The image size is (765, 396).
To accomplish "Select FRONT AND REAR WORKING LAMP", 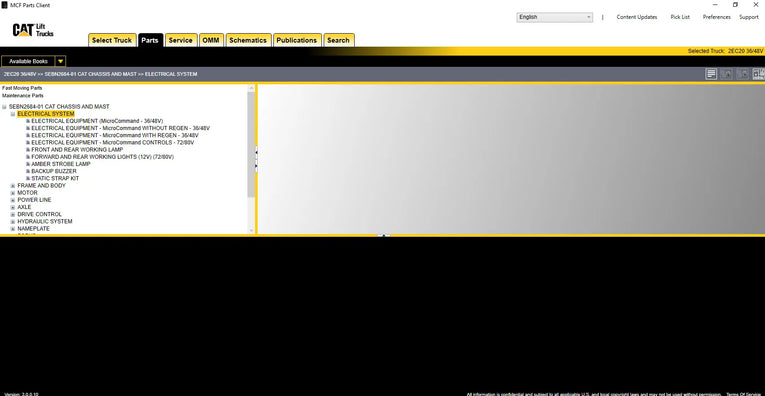I will click(x=77, y=150).
